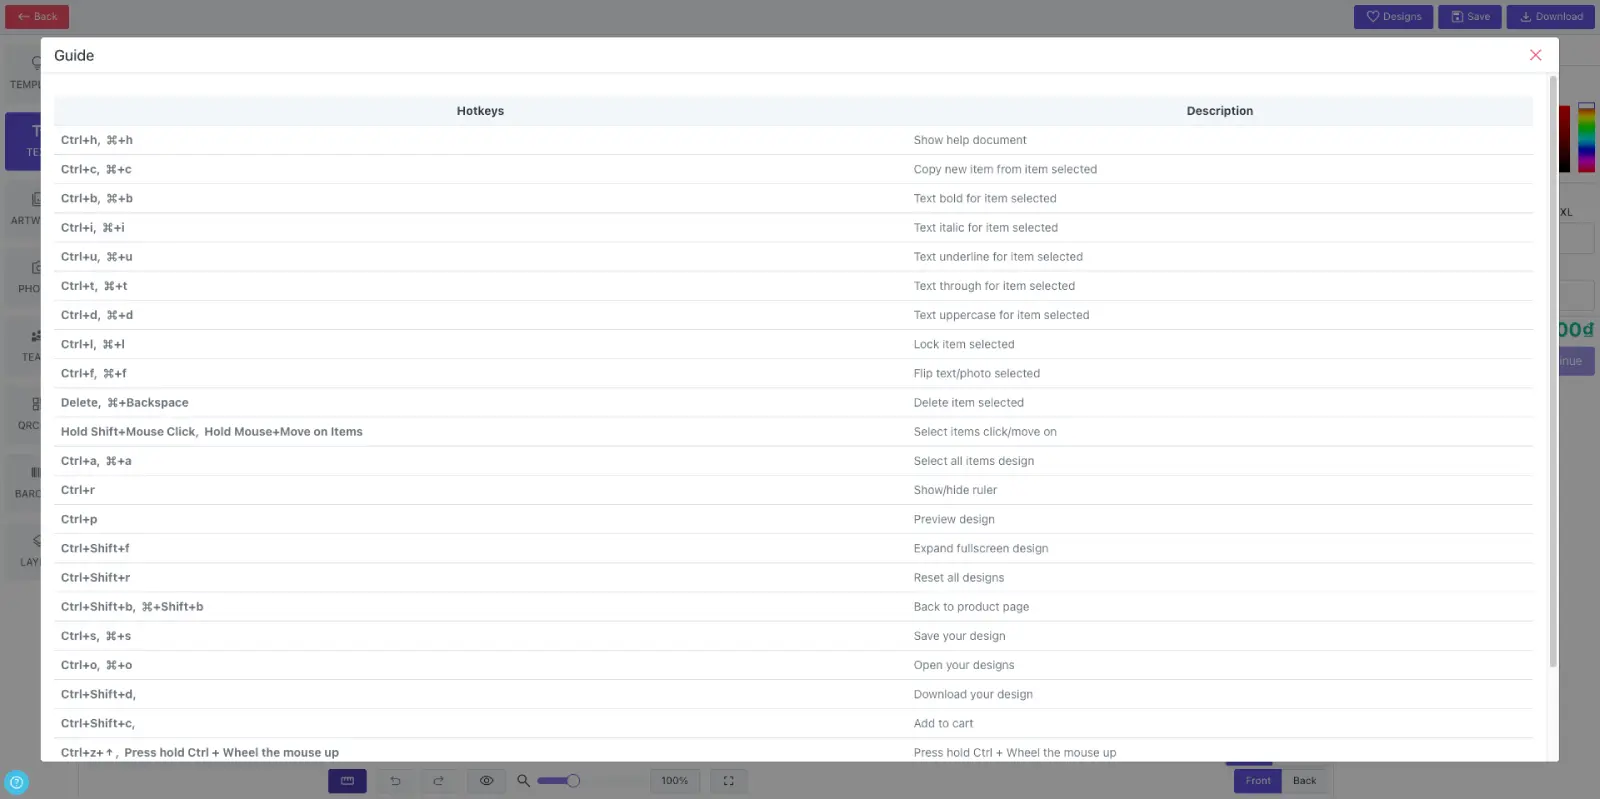Screen dimensions: 1600x799
Task: Click the Description column header
Action: coord(1220,111)
